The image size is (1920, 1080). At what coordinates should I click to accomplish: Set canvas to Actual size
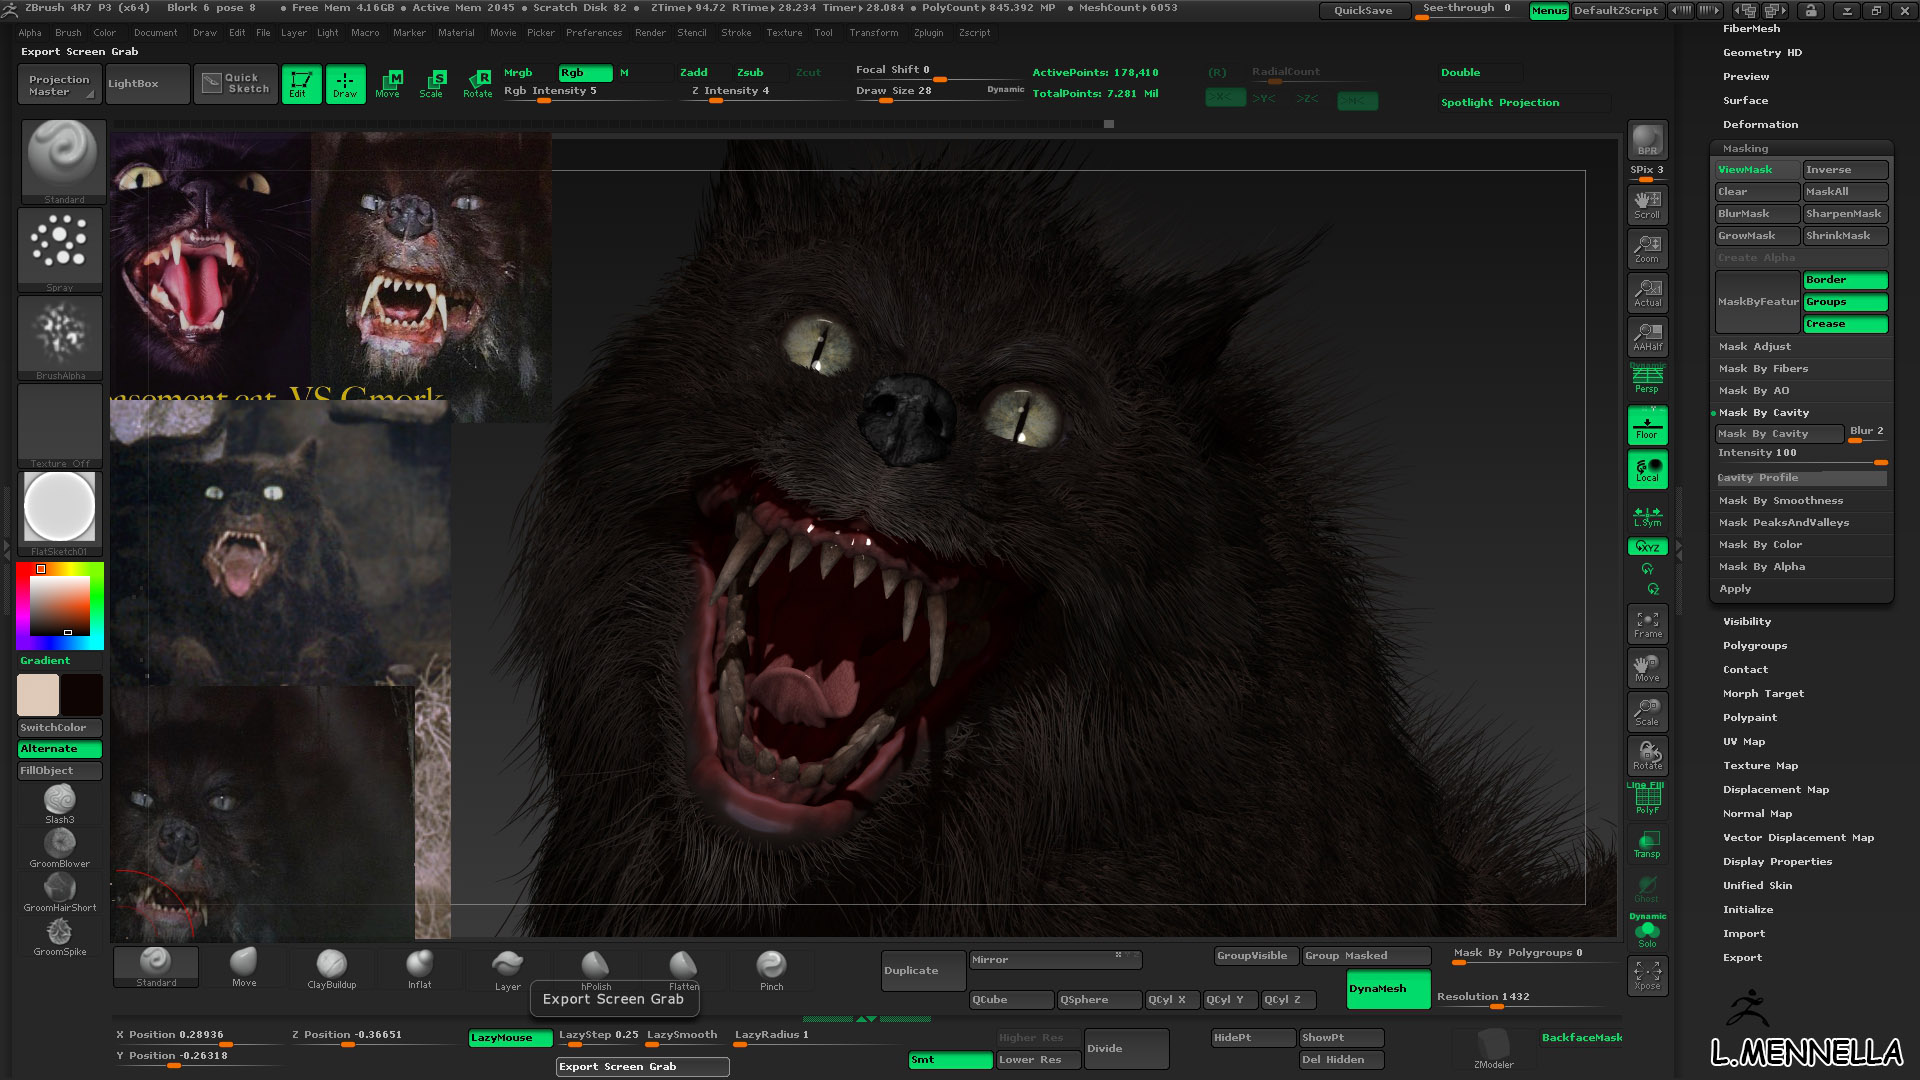pos(1647,292)
